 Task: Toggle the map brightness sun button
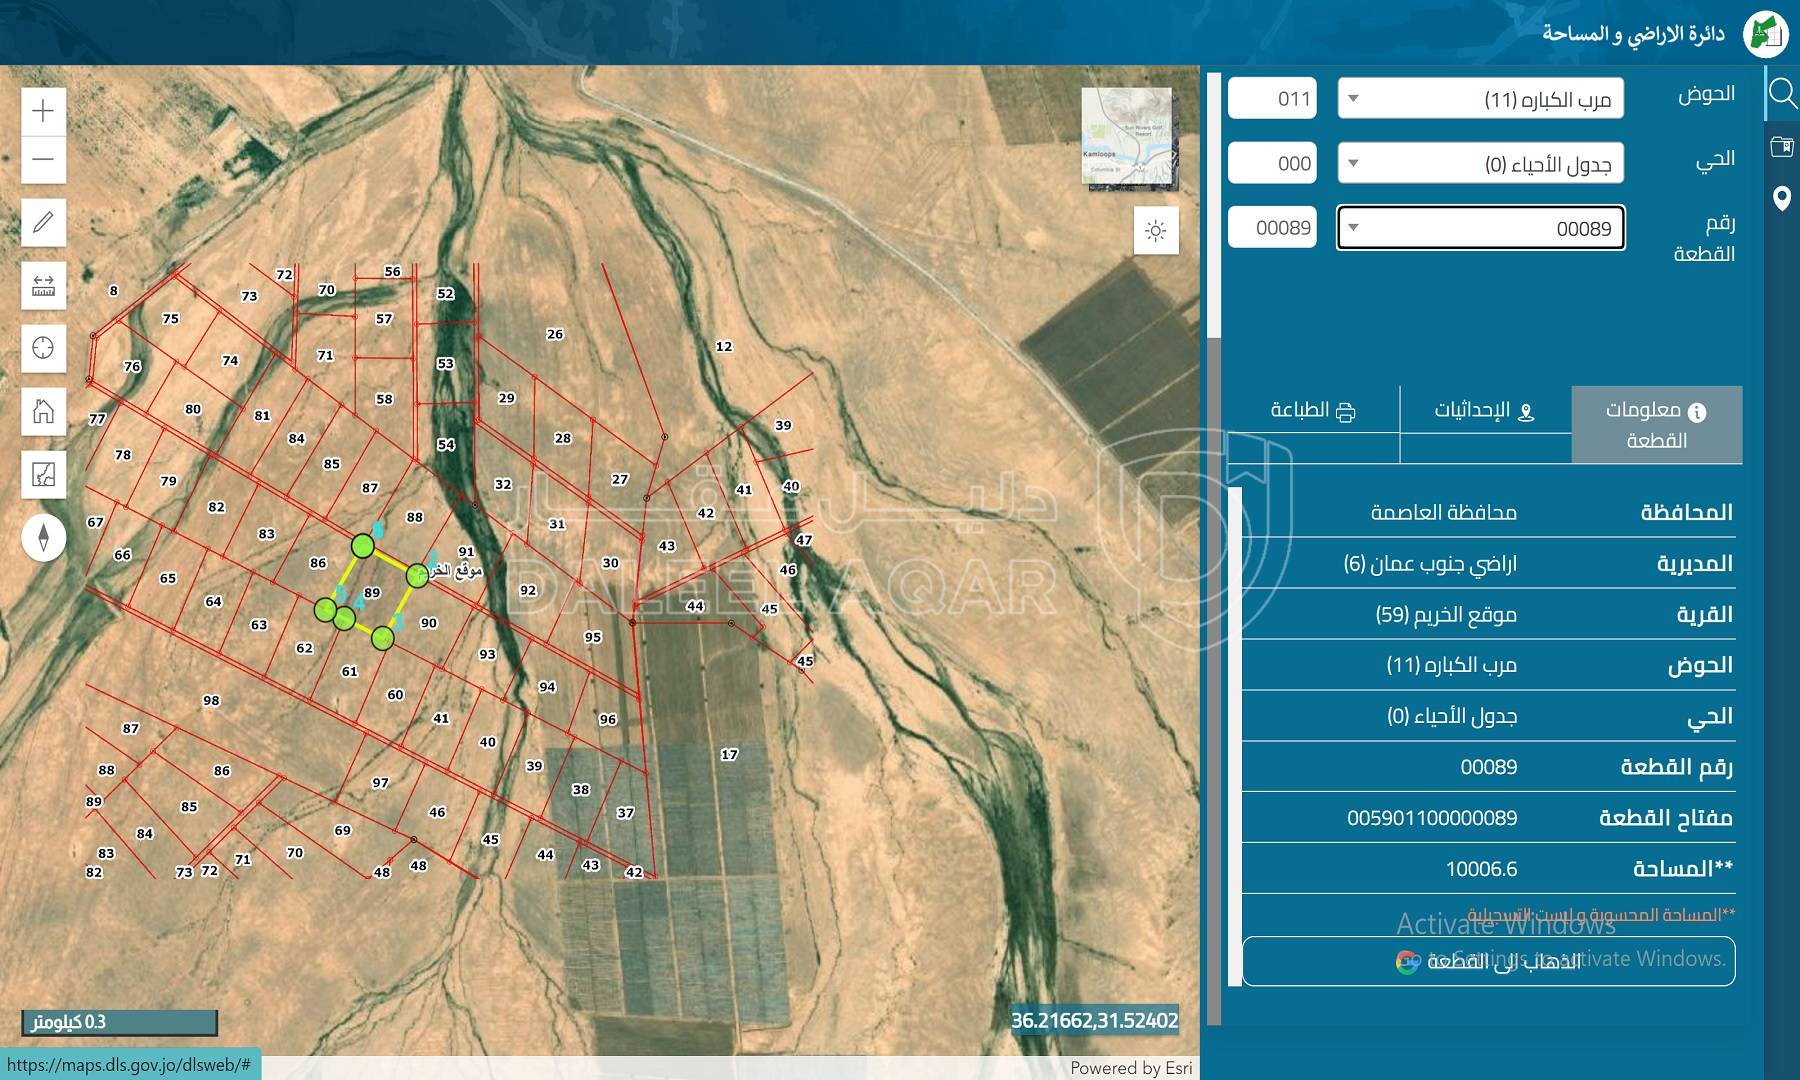click(1156, 231)
